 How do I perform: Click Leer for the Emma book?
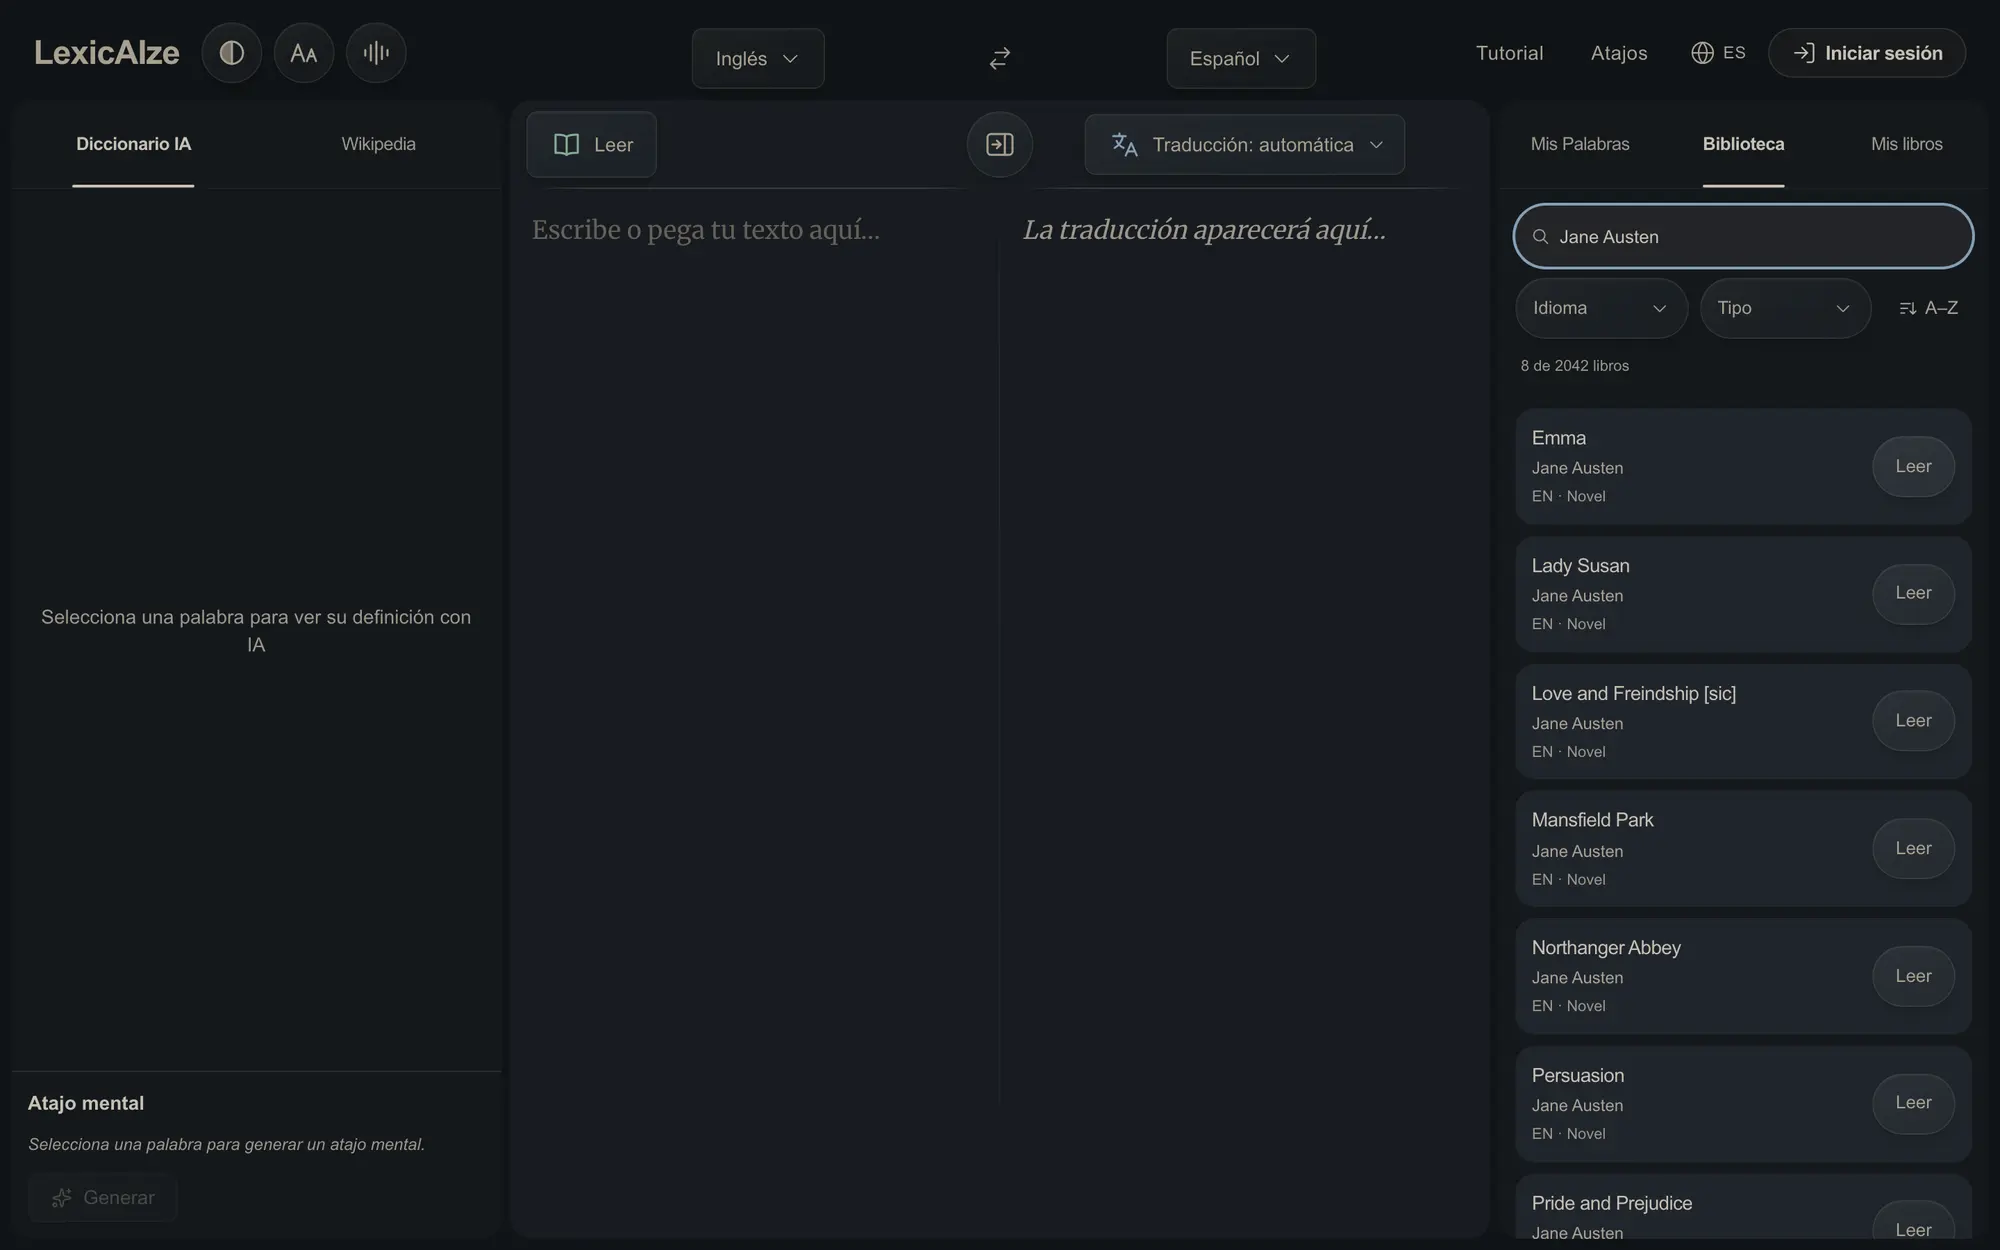(1913, 466)
